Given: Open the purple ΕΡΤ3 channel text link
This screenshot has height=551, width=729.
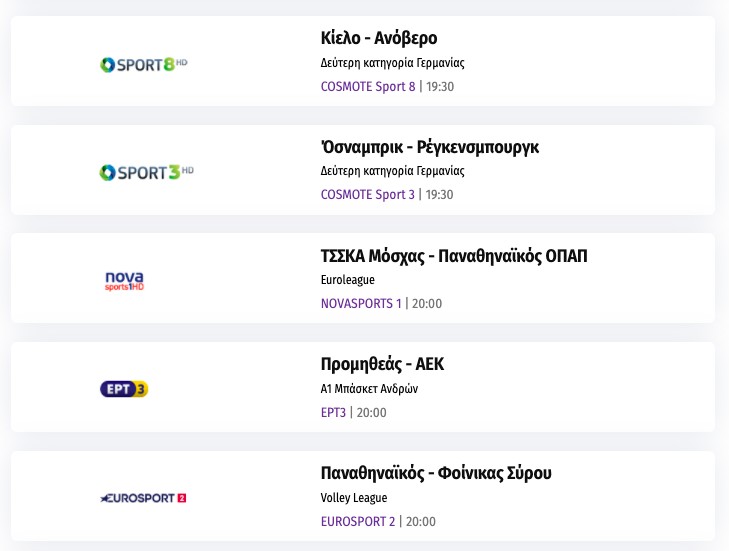Looking at the screenshot, I should [335, 412].
